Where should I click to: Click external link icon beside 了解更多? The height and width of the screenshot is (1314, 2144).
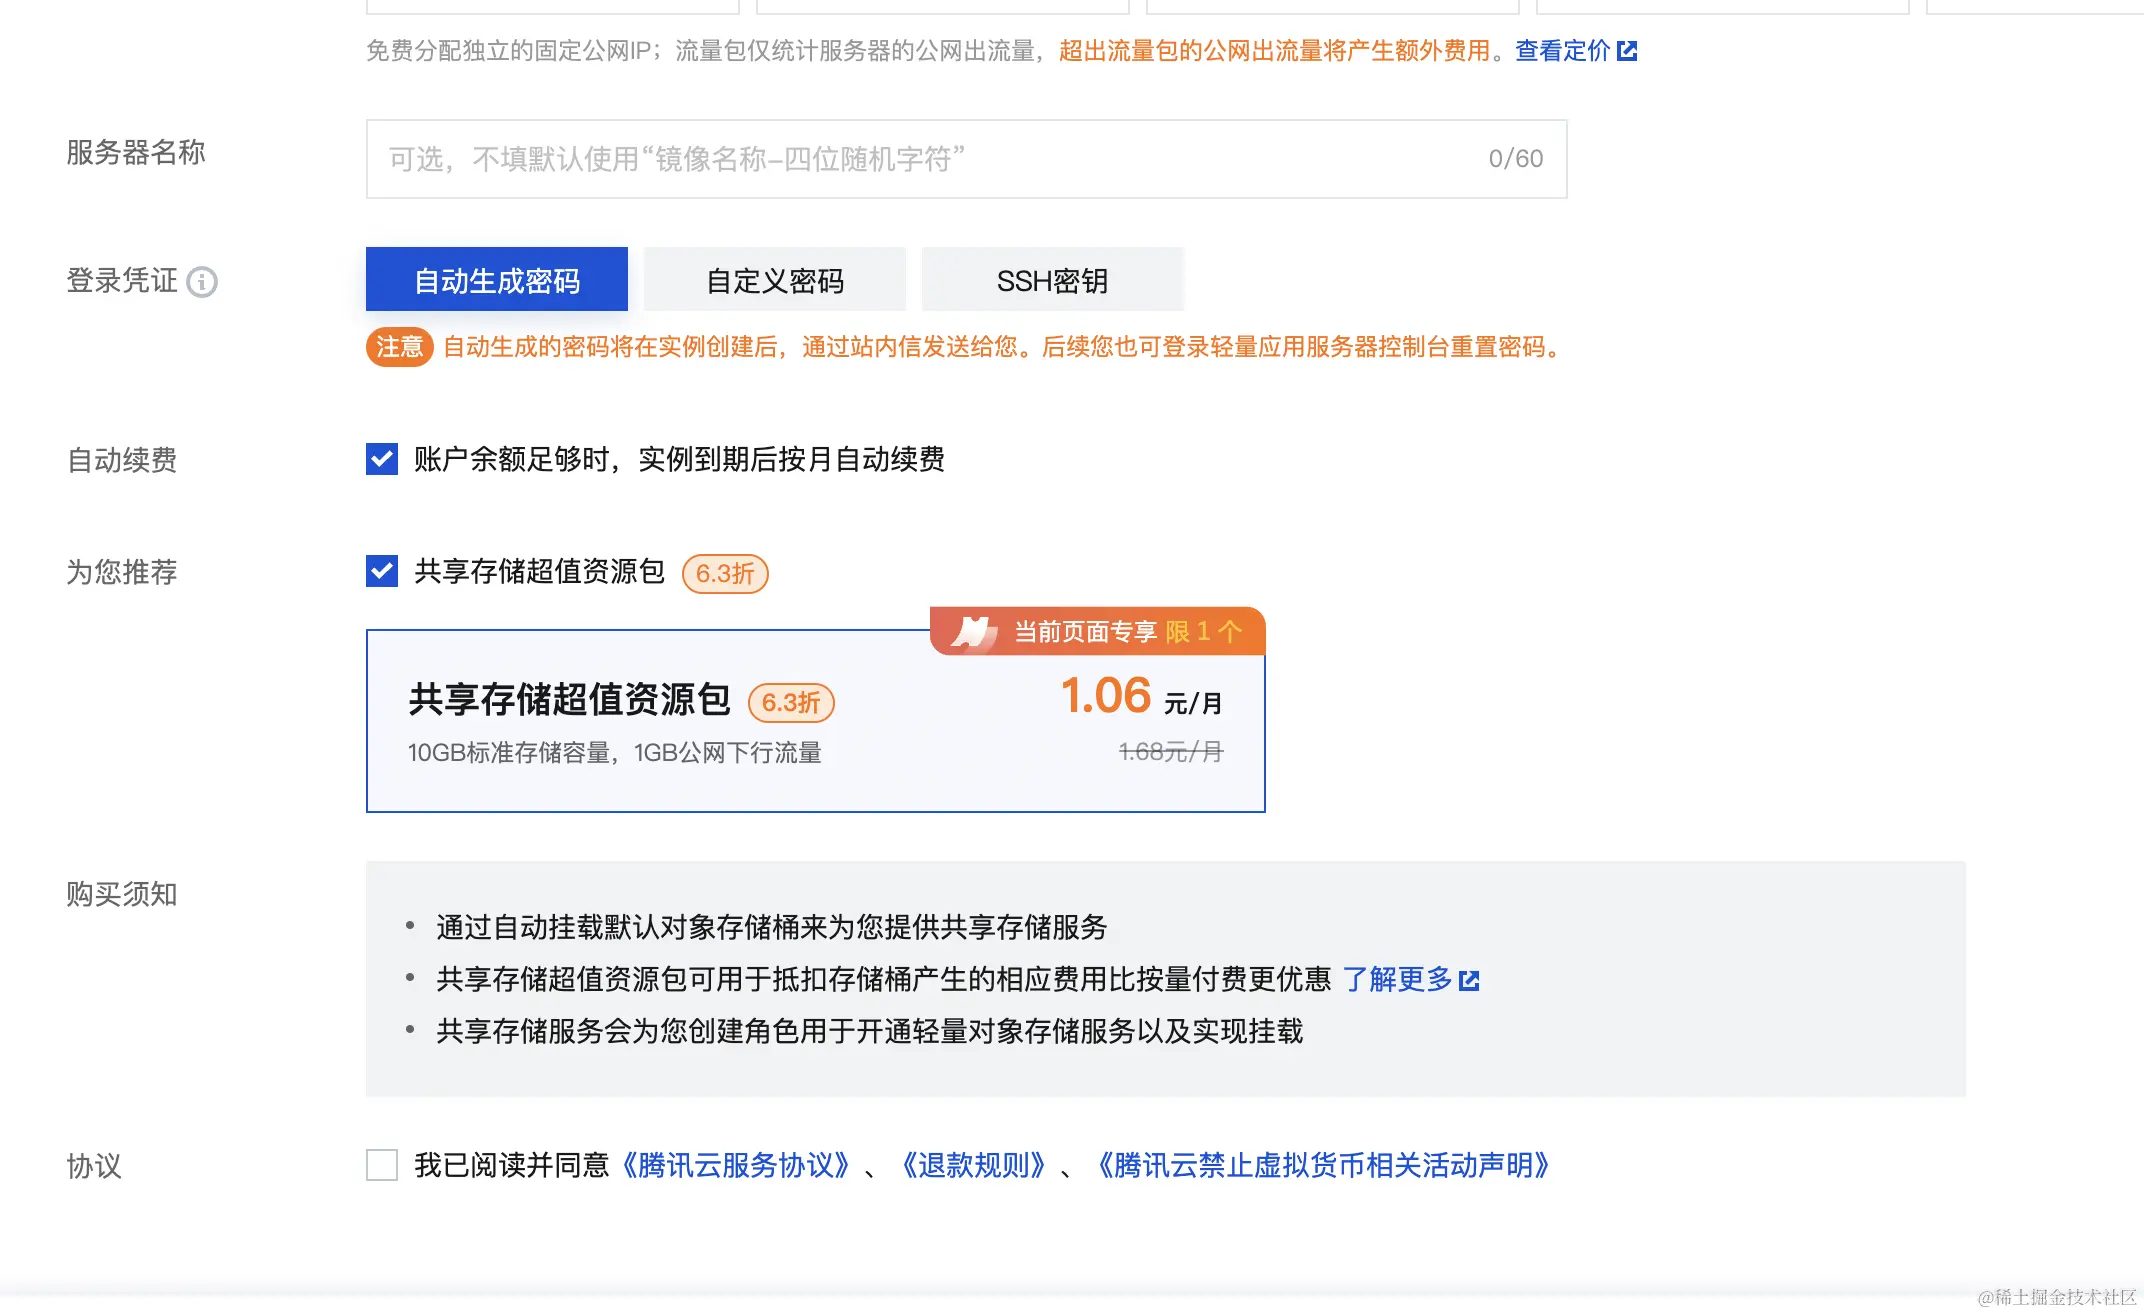(x=1469, y=981)
